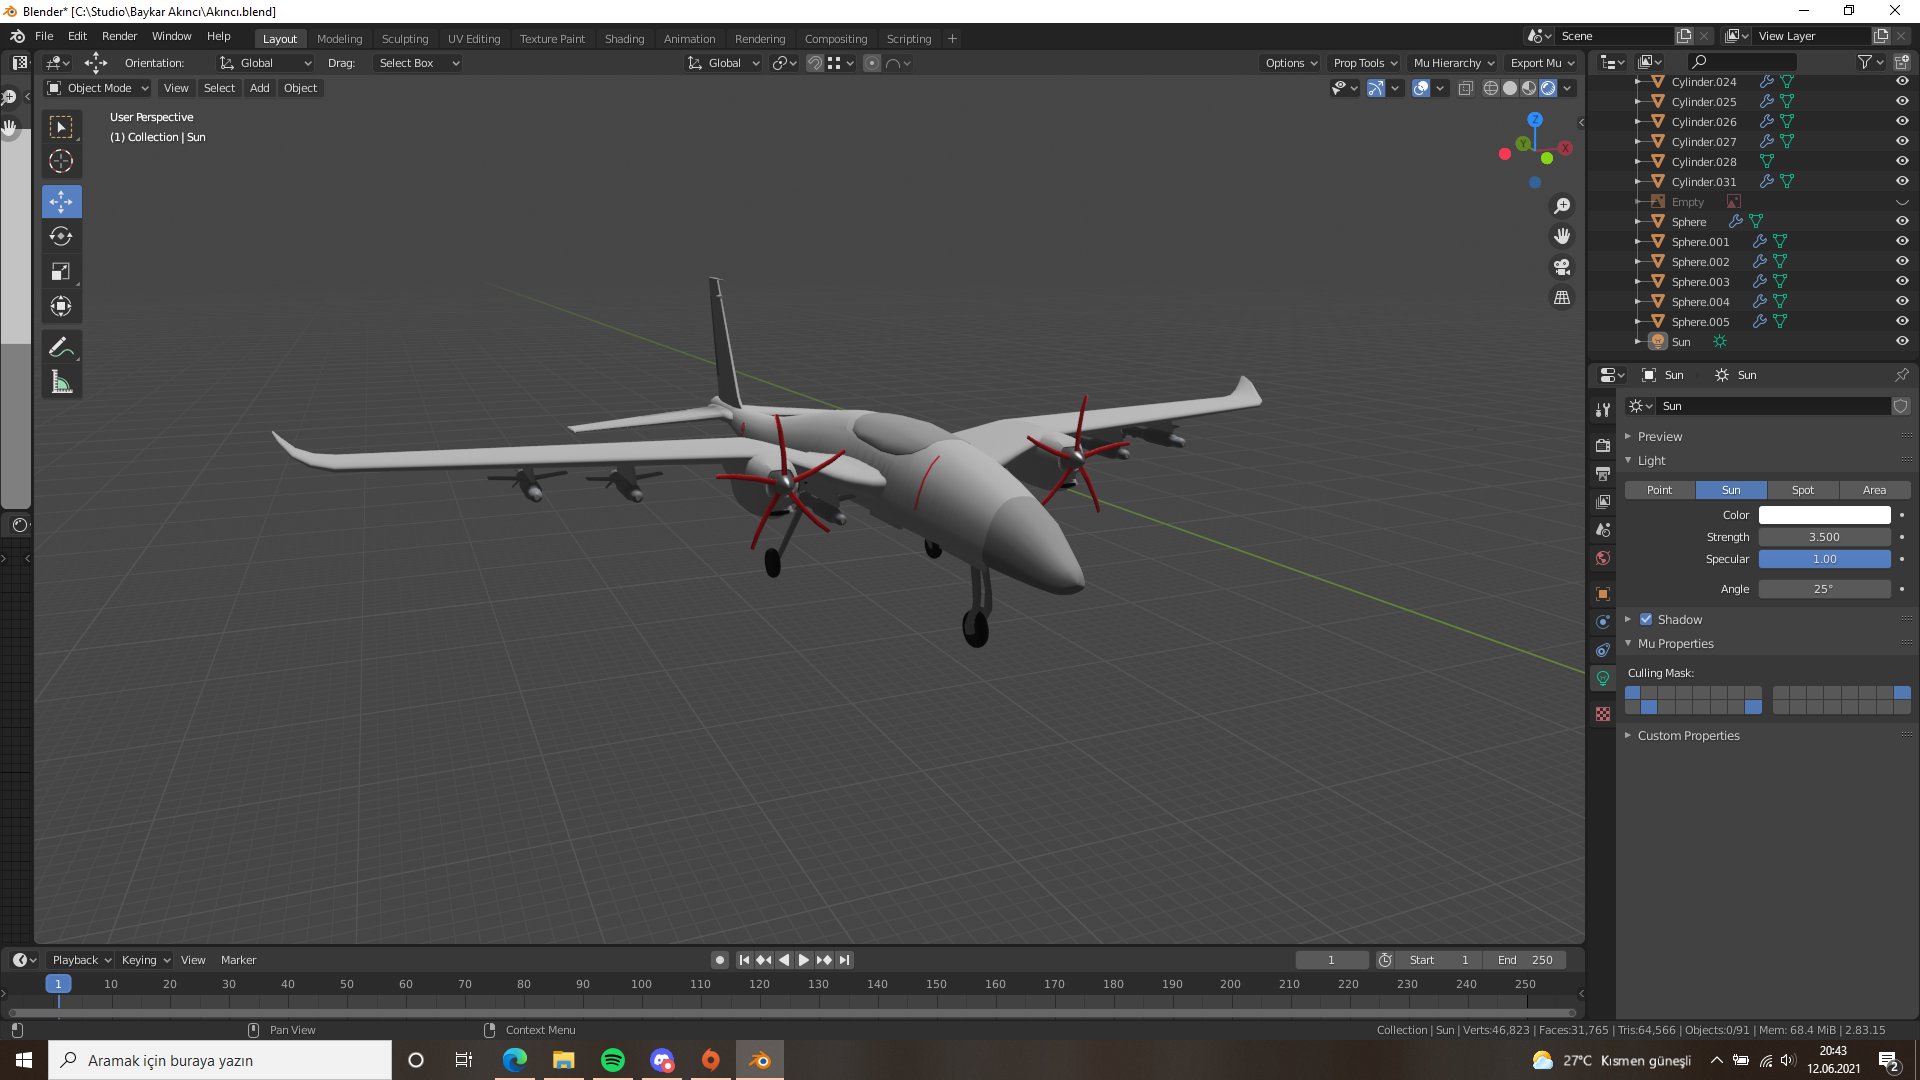
Task: Hide Sphere.003 with its eye icon
Action: (1902, 282)
